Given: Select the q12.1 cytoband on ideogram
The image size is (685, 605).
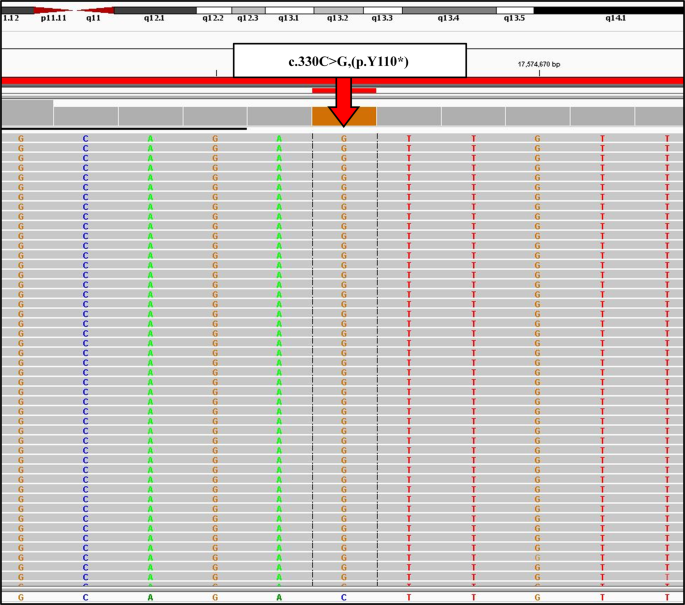Looking at the screenshot, I should [x=155, y=10].
